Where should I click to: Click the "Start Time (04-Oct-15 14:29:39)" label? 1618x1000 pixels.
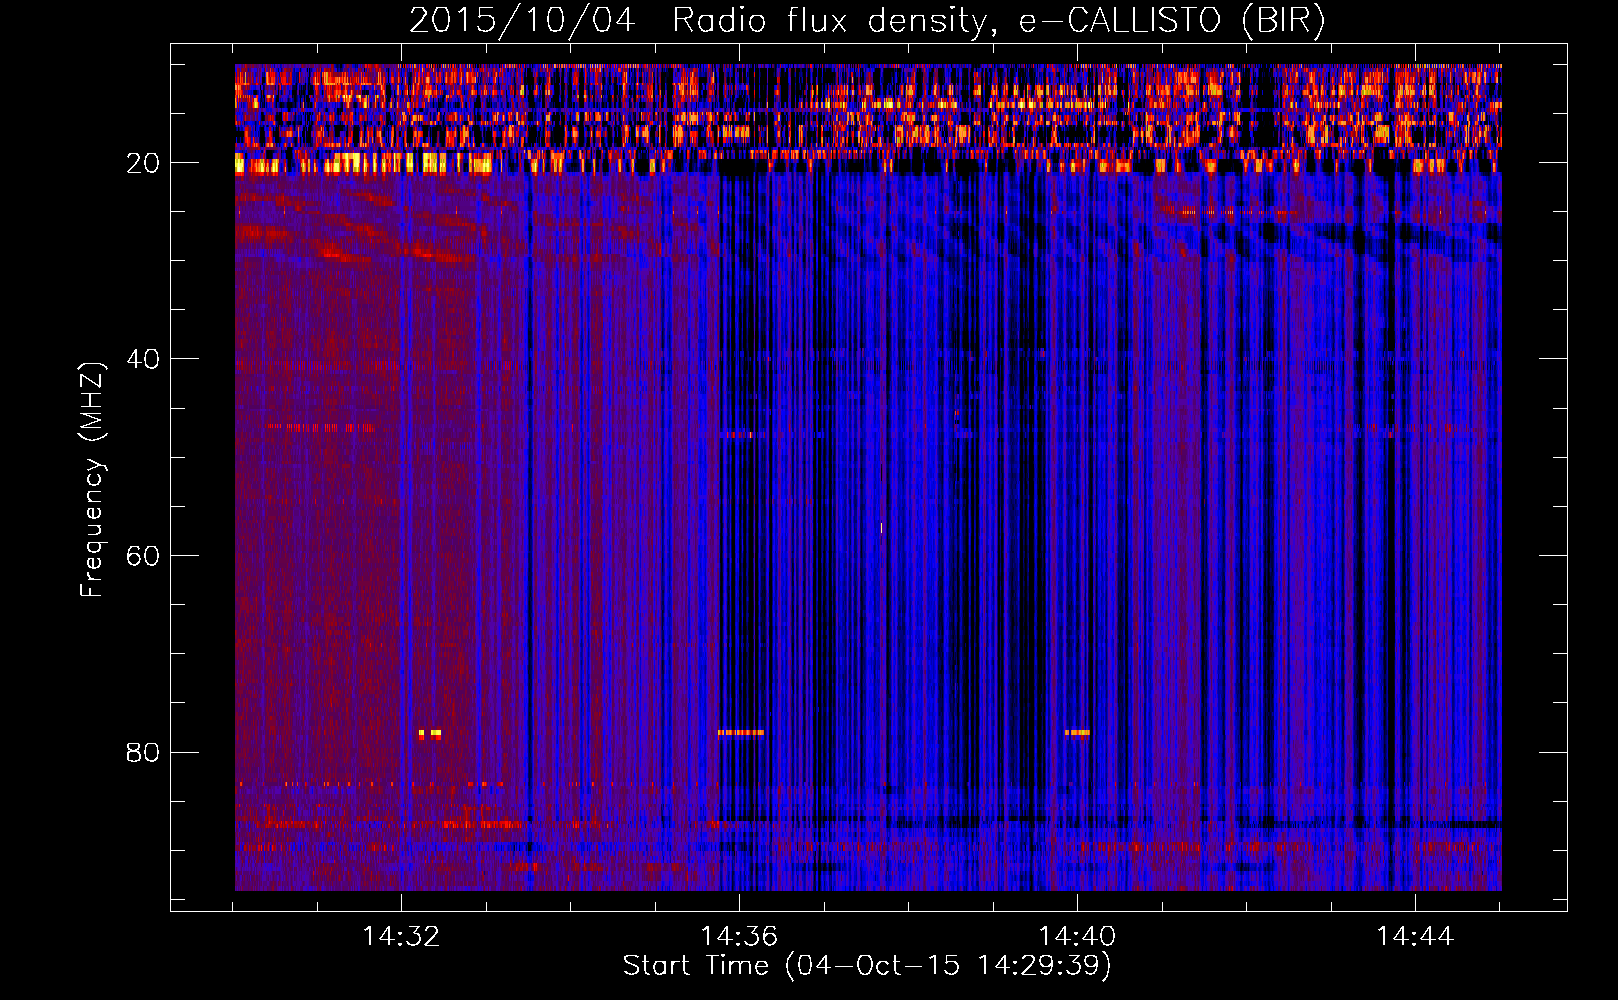[x=867, y=966]
